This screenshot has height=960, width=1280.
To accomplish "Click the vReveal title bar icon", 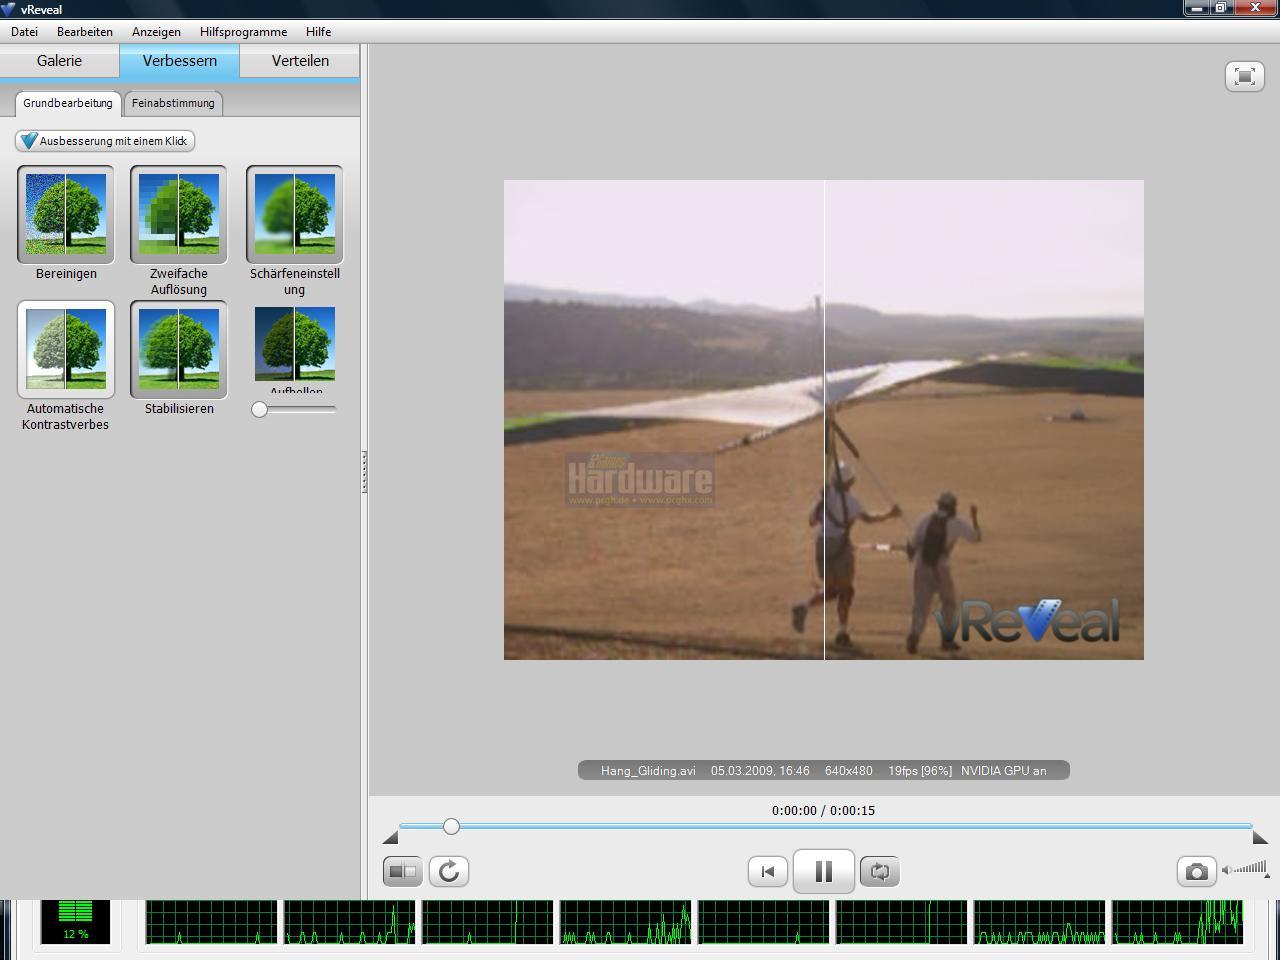I will click(9, 9).
